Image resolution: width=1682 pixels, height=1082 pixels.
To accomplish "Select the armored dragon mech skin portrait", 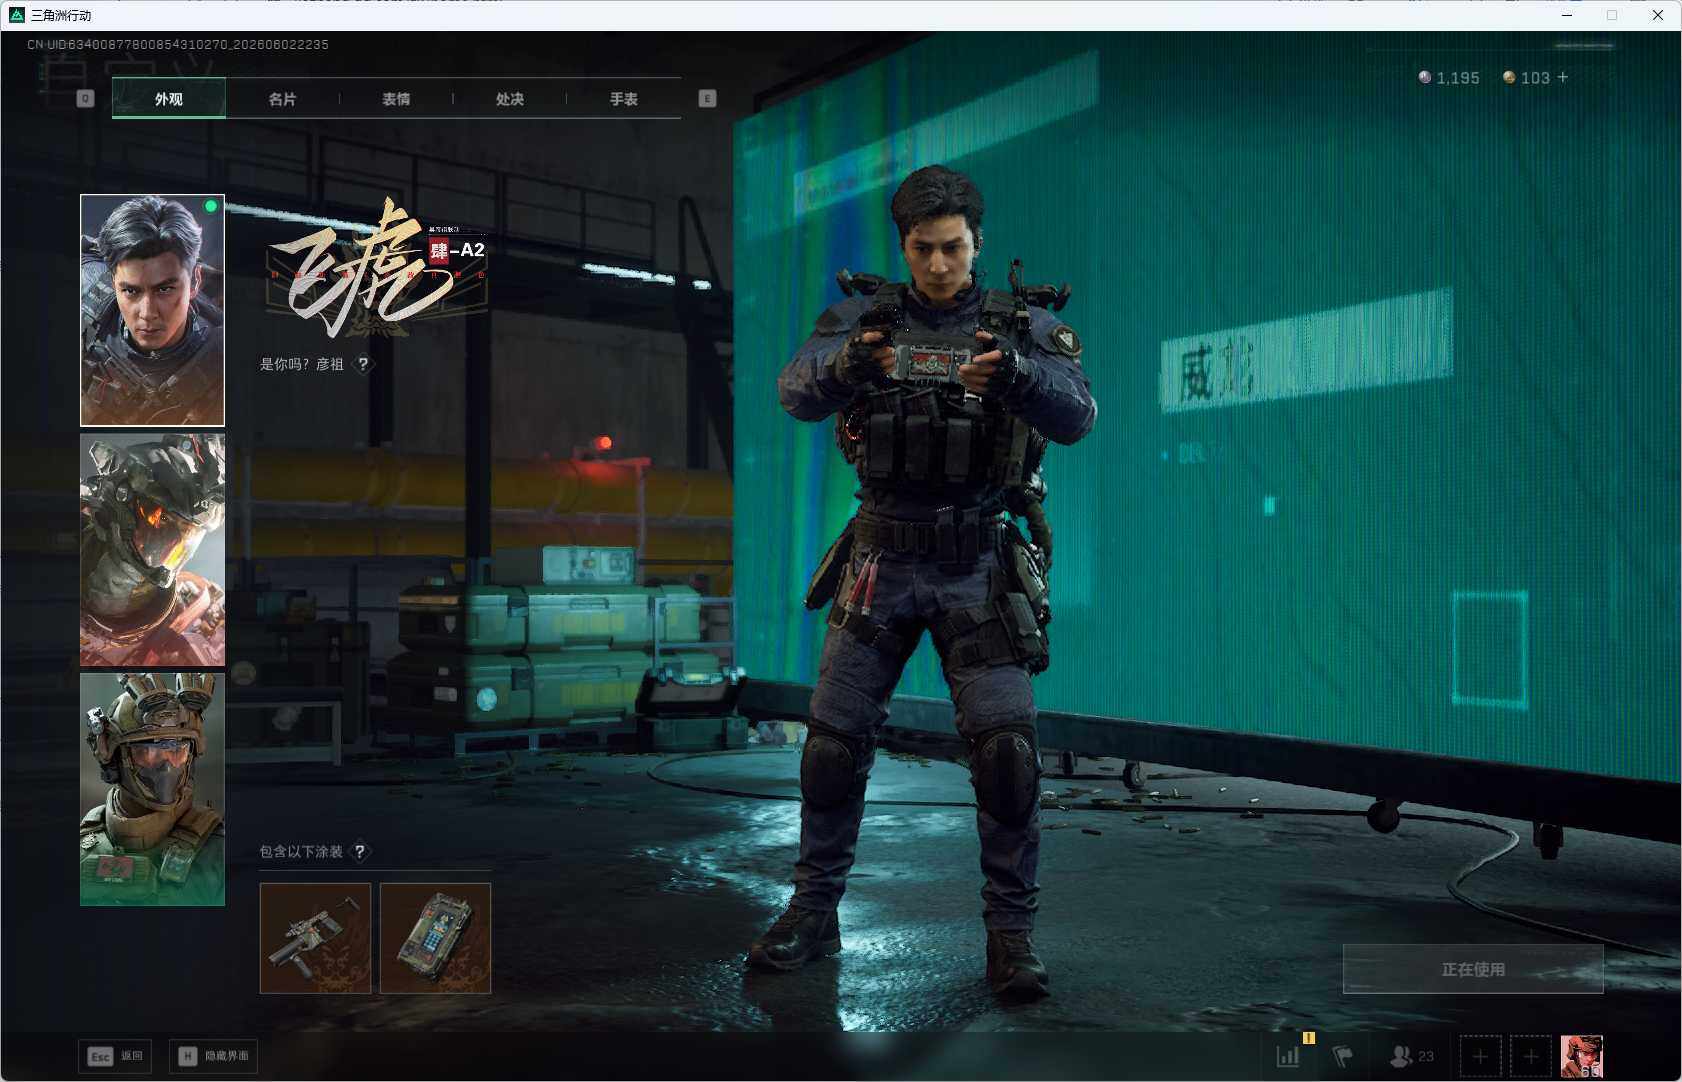I will tap(152, 549).
